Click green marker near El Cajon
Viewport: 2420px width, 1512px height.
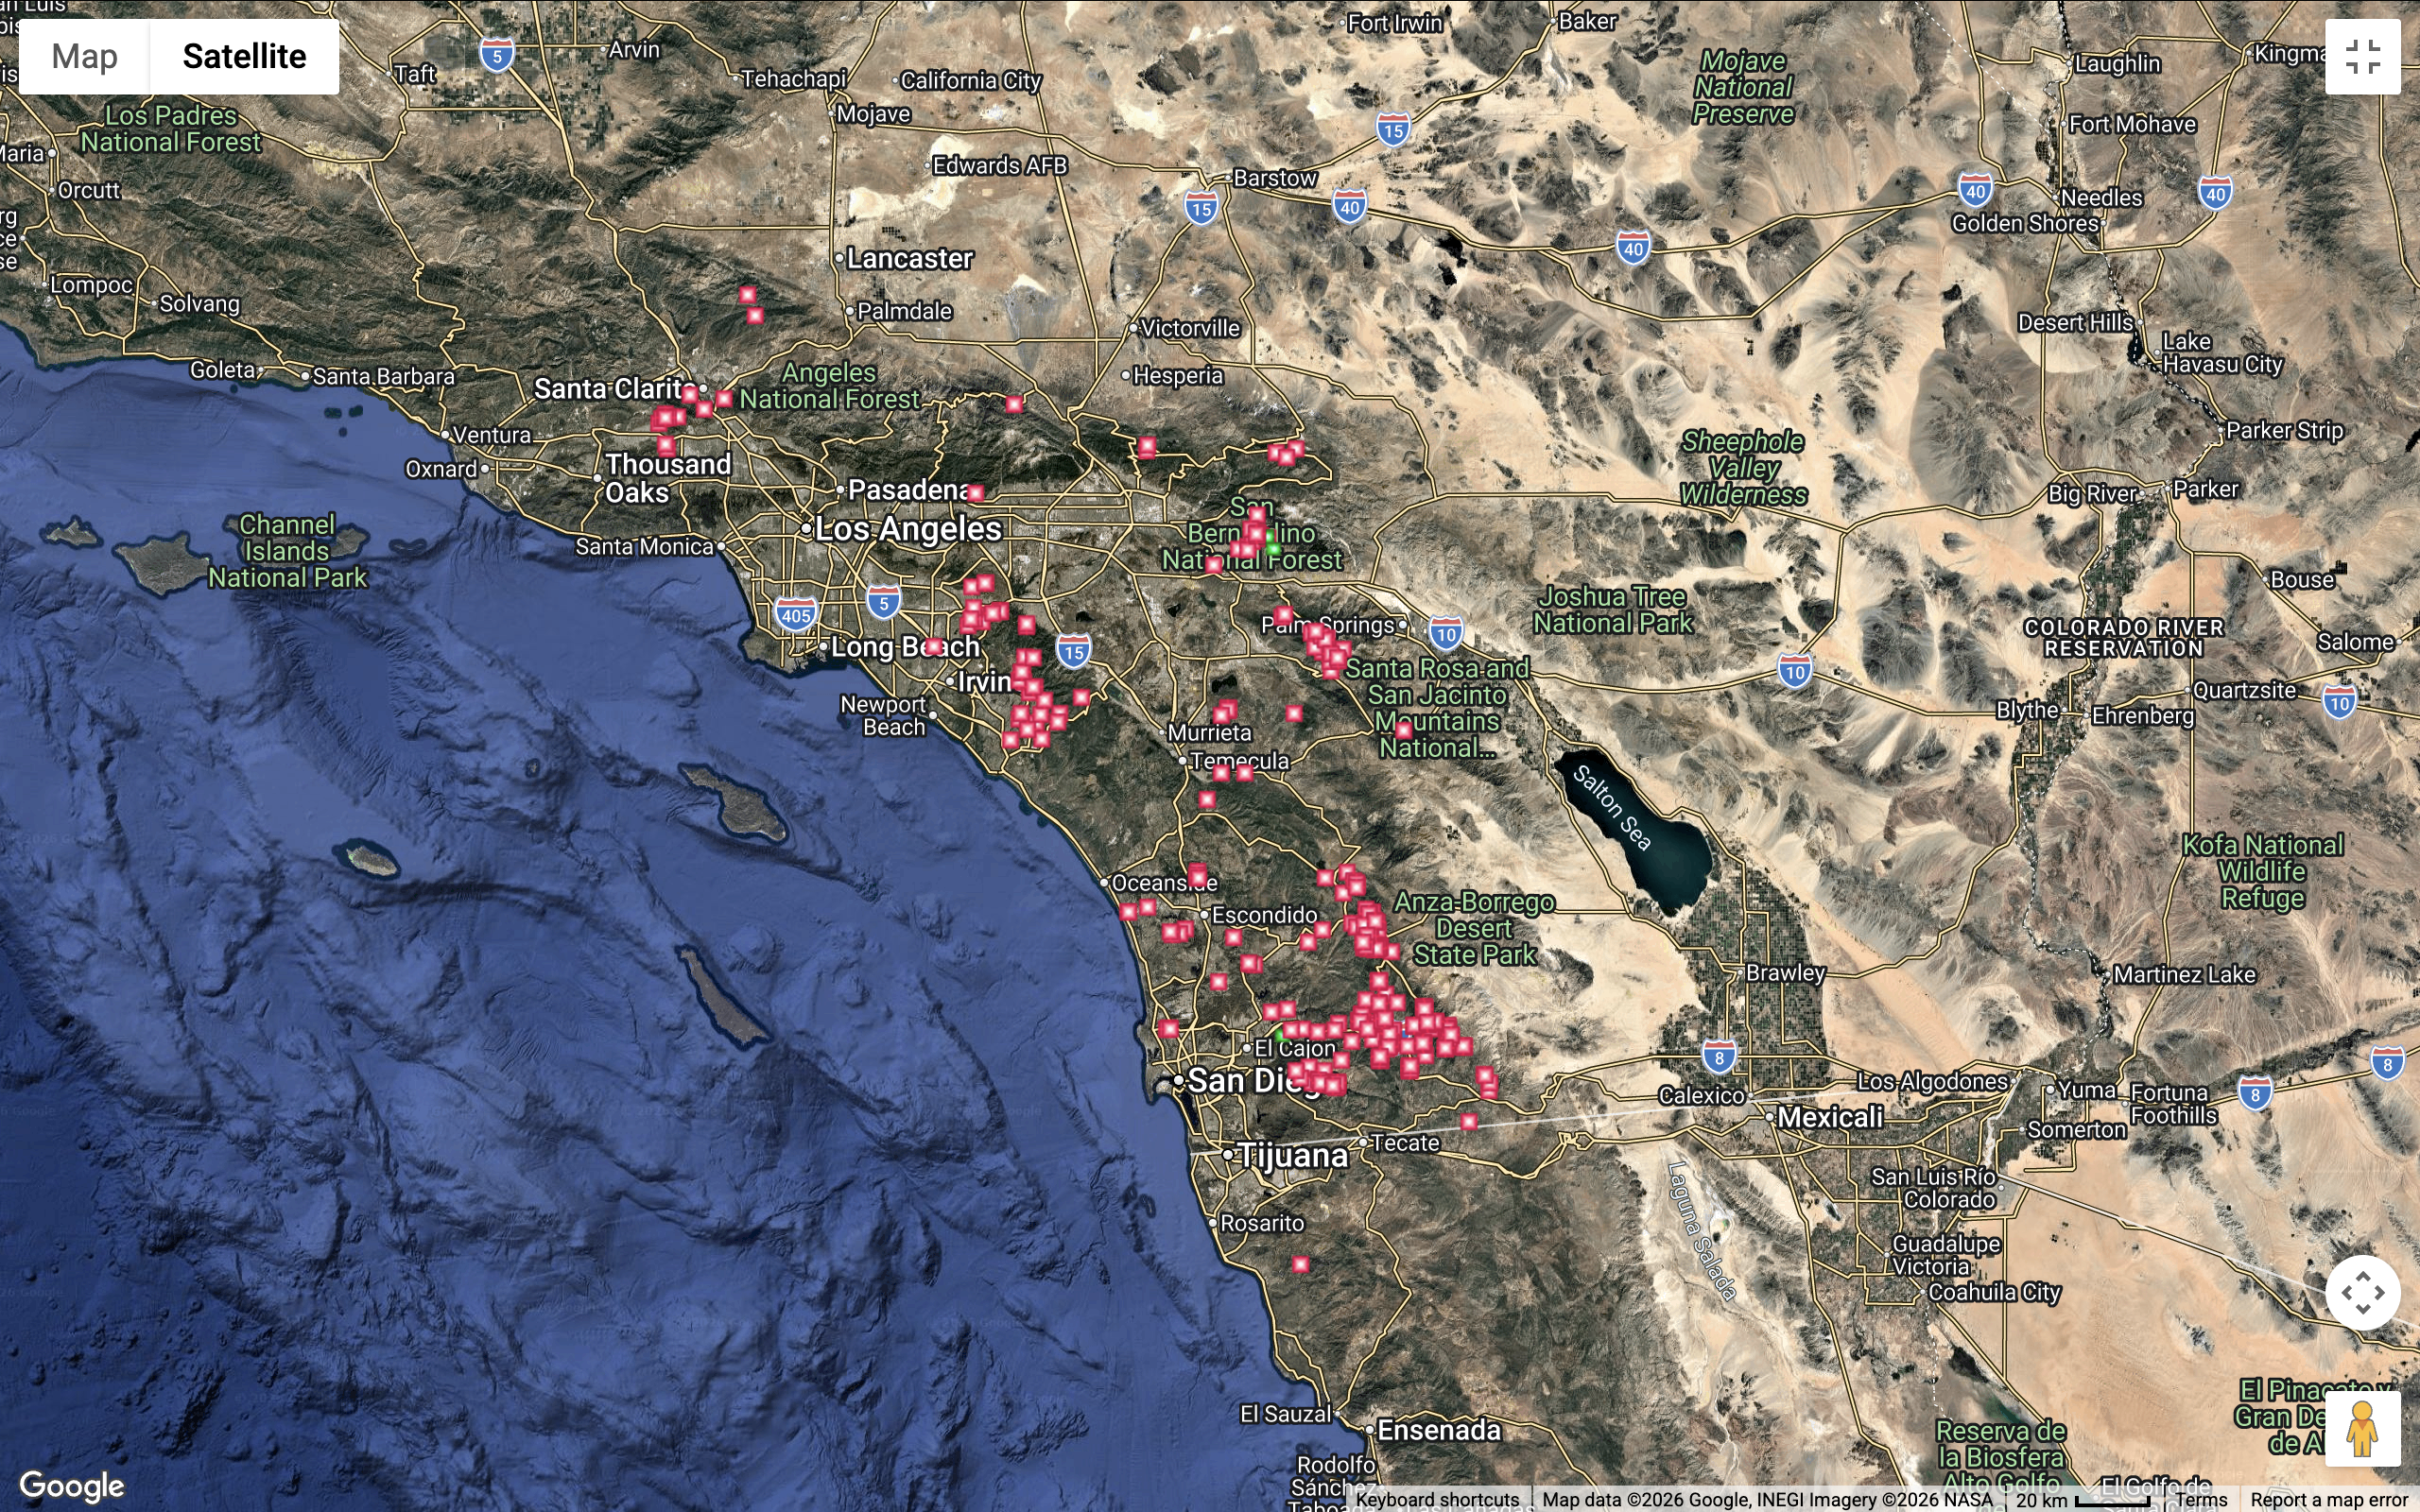(x=1280, y=1034)
